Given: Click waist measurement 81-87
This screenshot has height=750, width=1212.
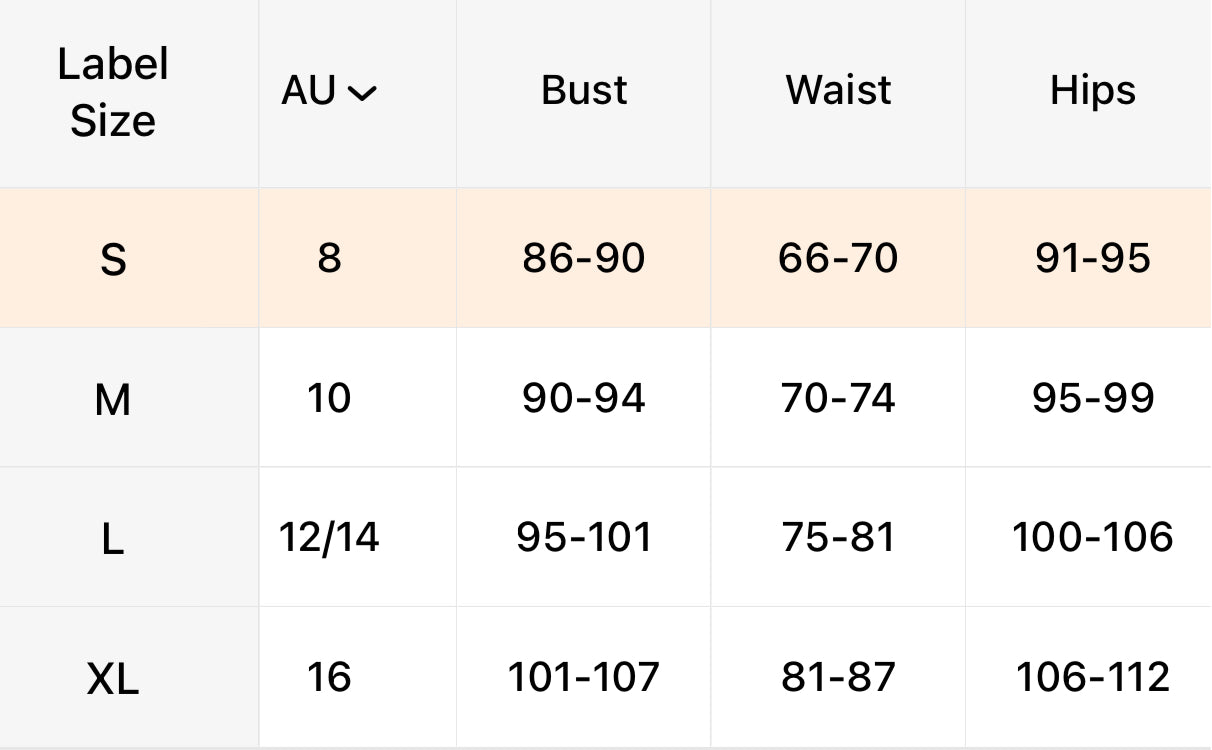Looking at the screenshot, I should point(838,677).
